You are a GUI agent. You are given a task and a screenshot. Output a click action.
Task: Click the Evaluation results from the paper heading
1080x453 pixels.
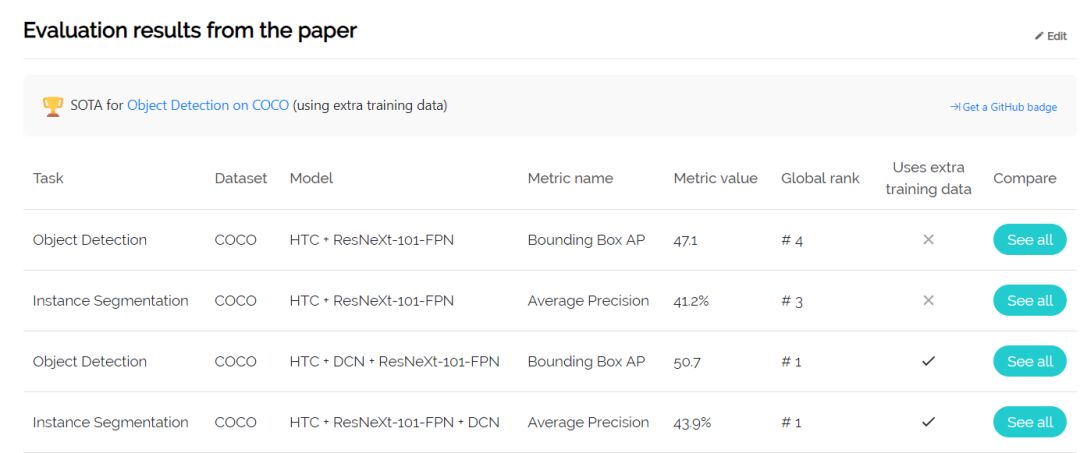click(190, 31)
